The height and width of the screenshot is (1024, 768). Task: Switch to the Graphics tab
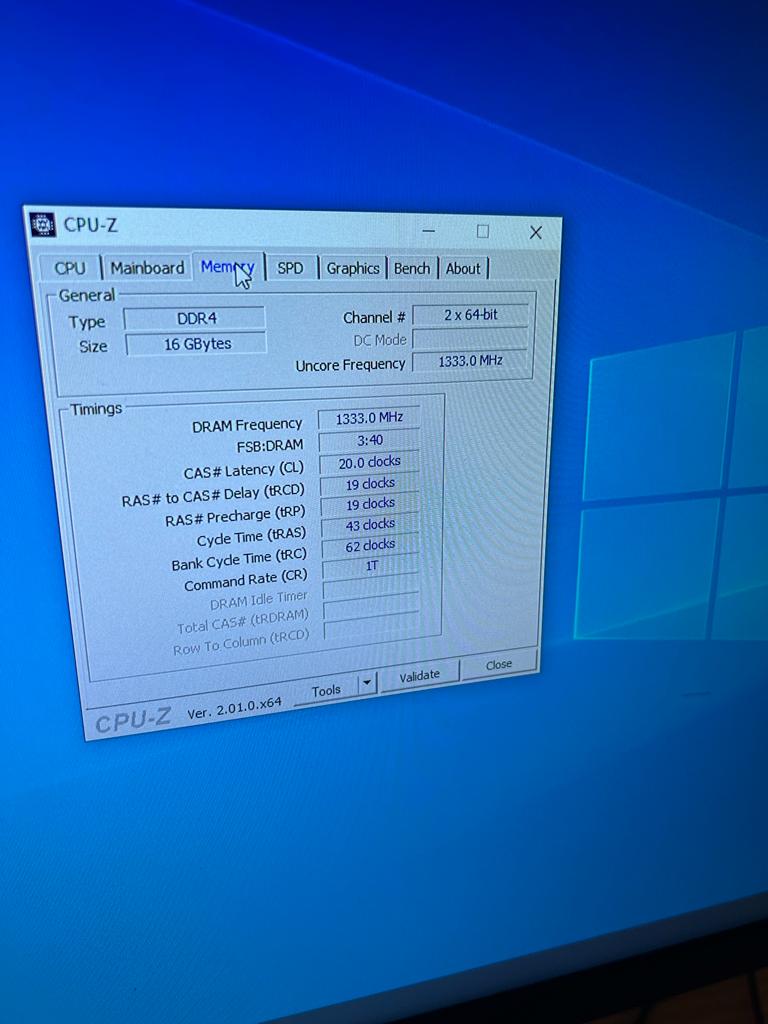(353, 268)
